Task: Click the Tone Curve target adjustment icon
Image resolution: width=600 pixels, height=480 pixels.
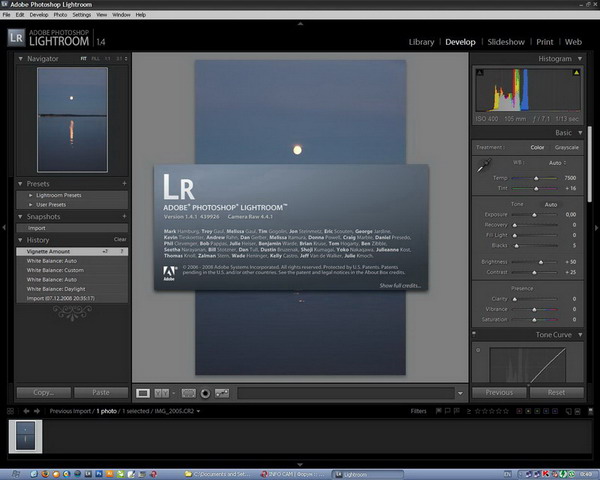Action: click(x=478, y=350)
